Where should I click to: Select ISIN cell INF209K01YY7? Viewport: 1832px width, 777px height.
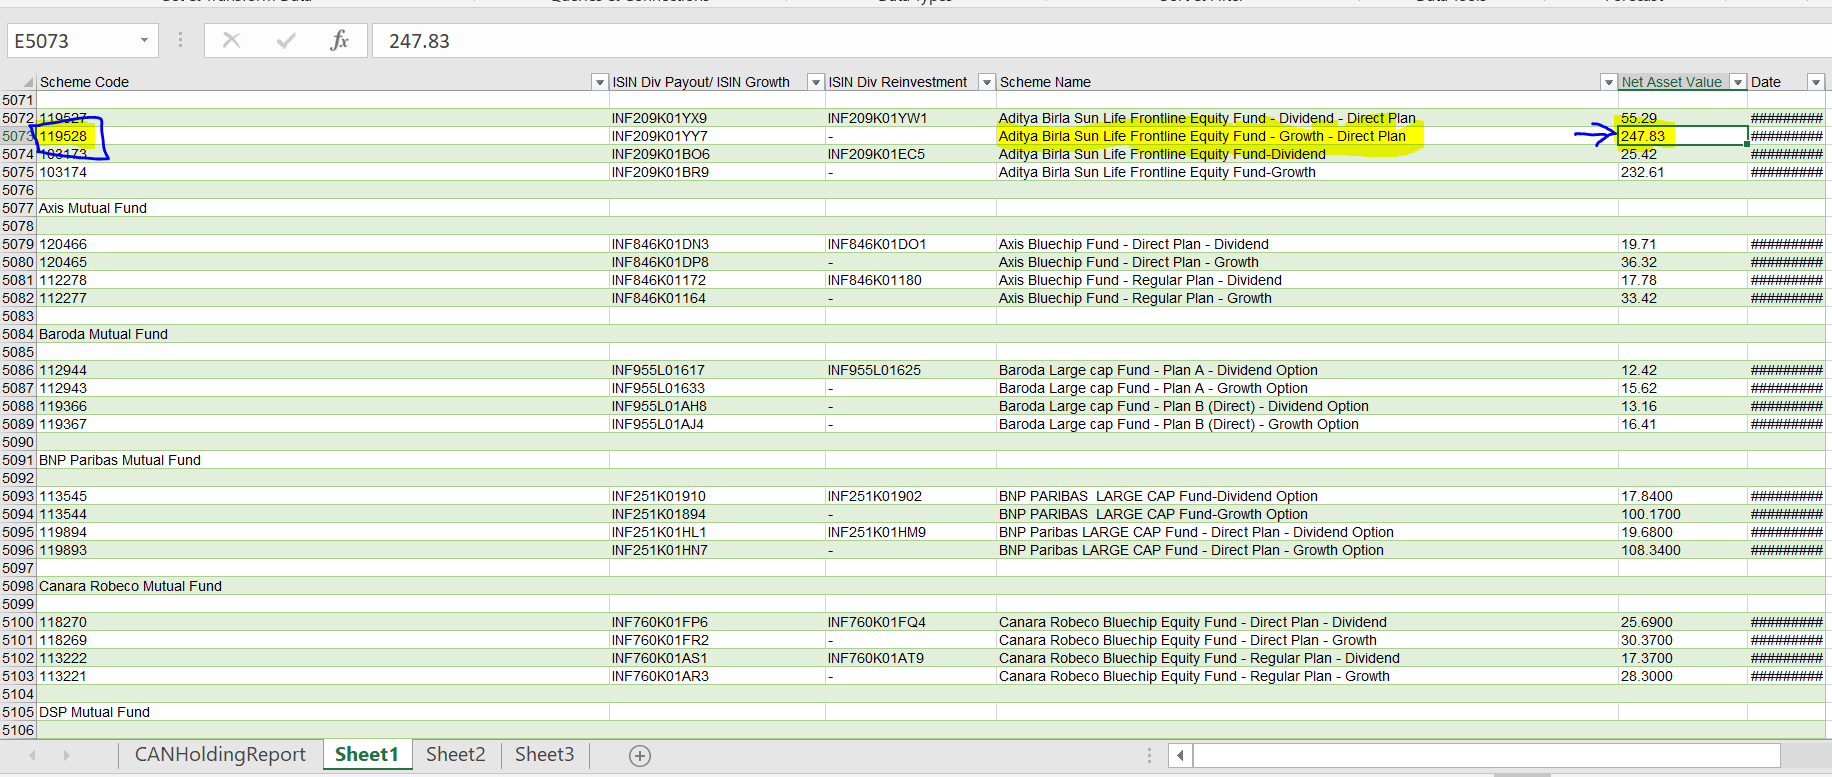click(717, 136)
